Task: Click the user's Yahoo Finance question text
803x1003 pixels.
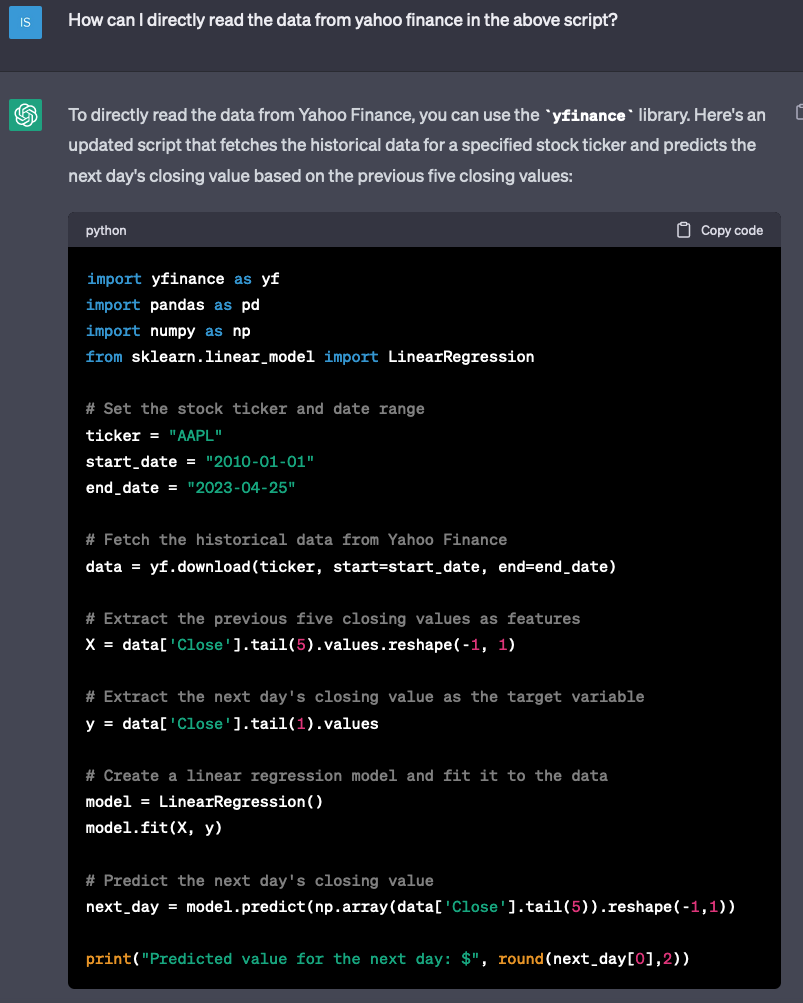Action: 342,20
